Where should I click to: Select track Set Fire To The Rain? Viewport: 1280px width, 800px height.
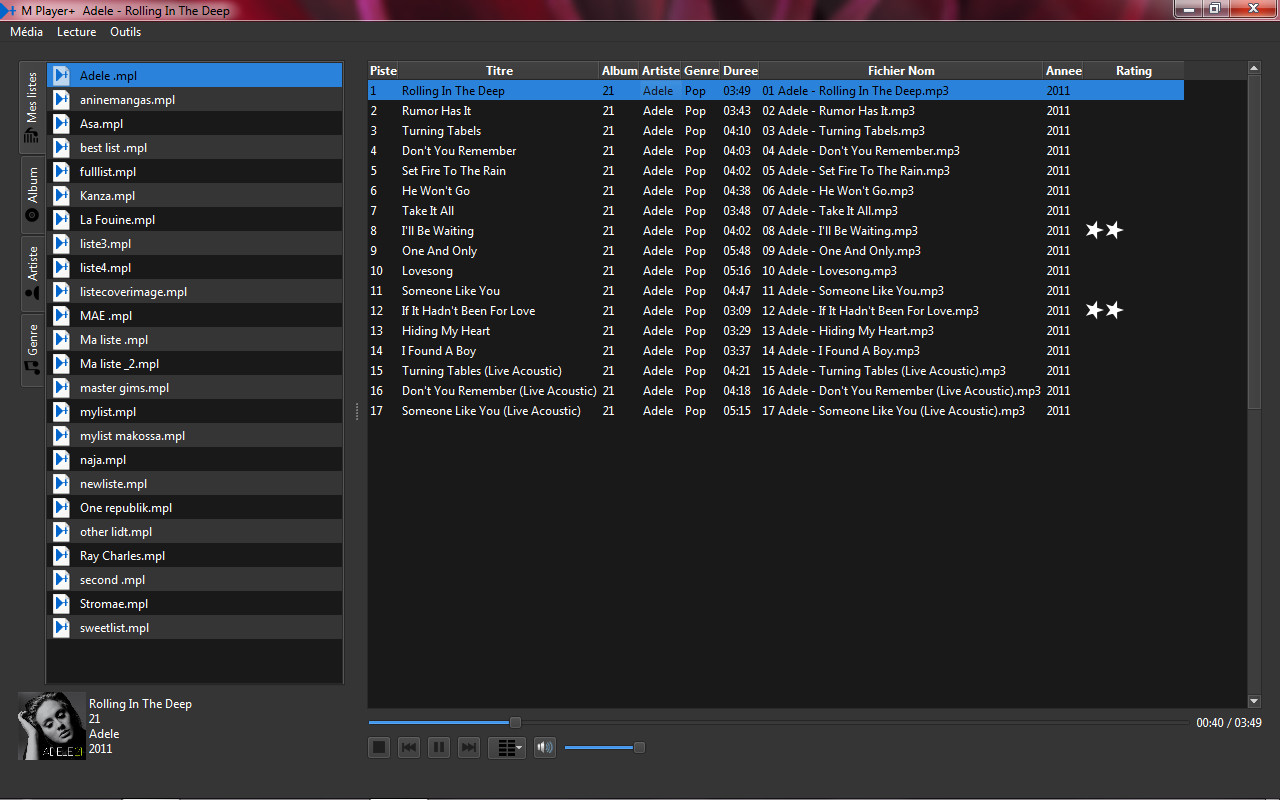coord(776,171)
